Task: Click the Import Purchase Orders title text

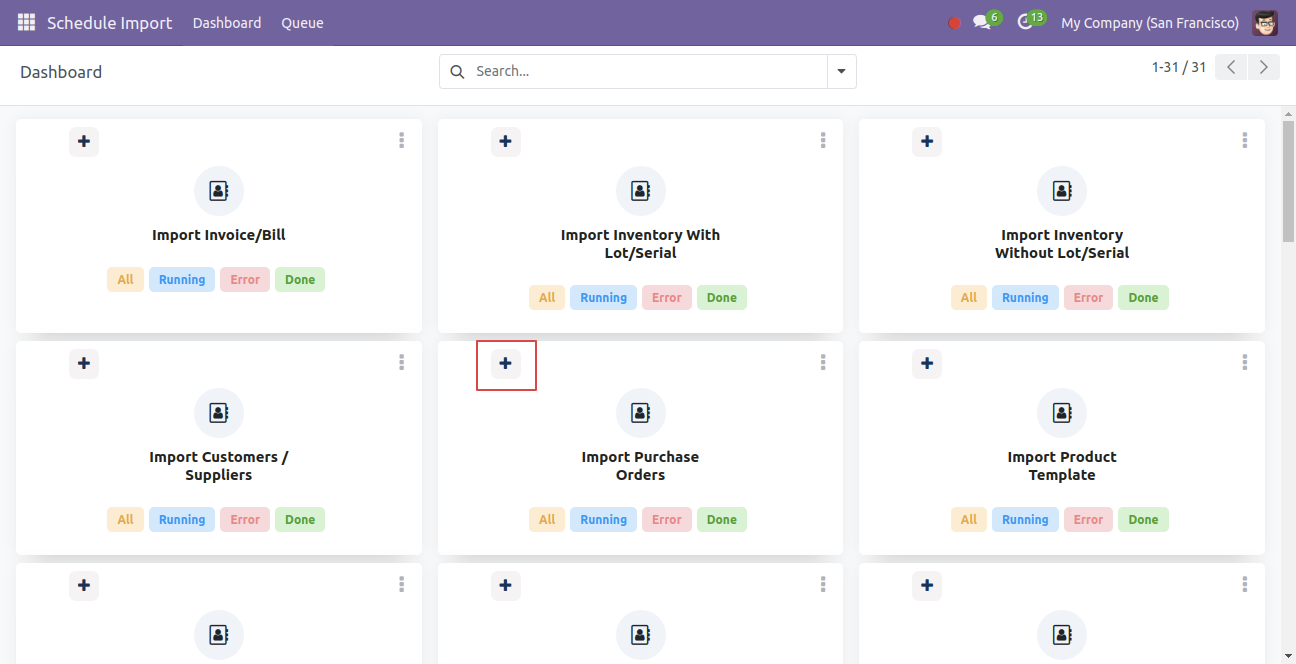Action: [640, 466]
